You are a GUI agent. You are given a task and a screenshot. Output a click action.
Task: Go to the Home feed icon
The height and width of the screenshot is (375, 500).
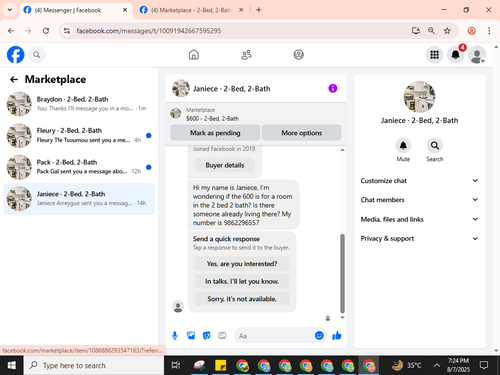(x=194, y=55)
